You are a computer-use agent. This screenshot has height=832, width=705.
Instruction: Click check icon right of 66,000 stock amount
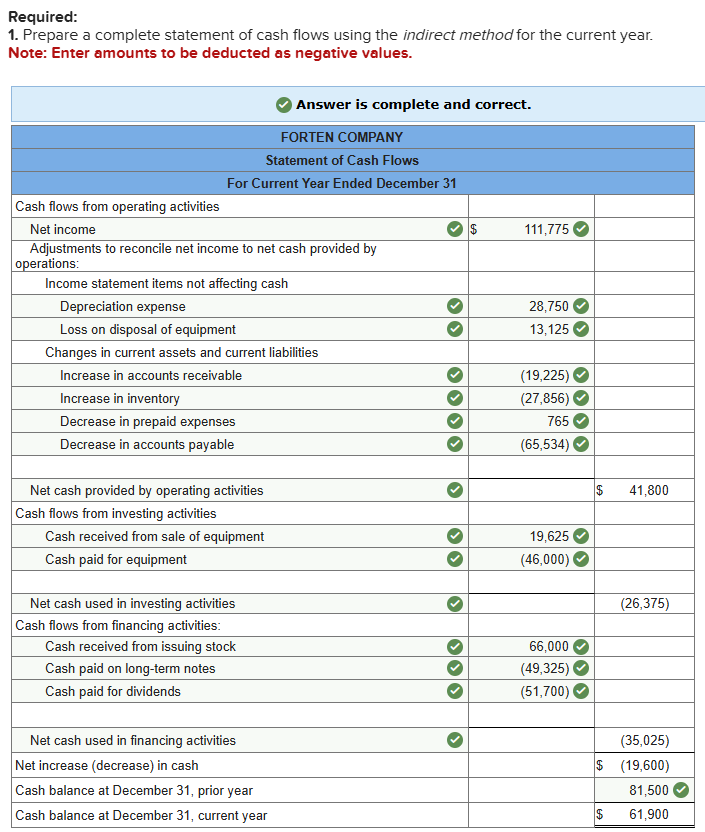point(581,646)
